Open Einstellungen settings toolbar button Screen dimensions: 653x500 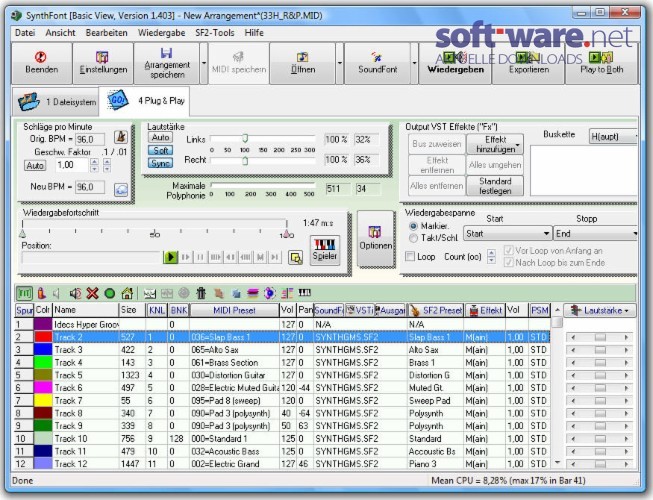pyautogui.click(x=103, y=63)
